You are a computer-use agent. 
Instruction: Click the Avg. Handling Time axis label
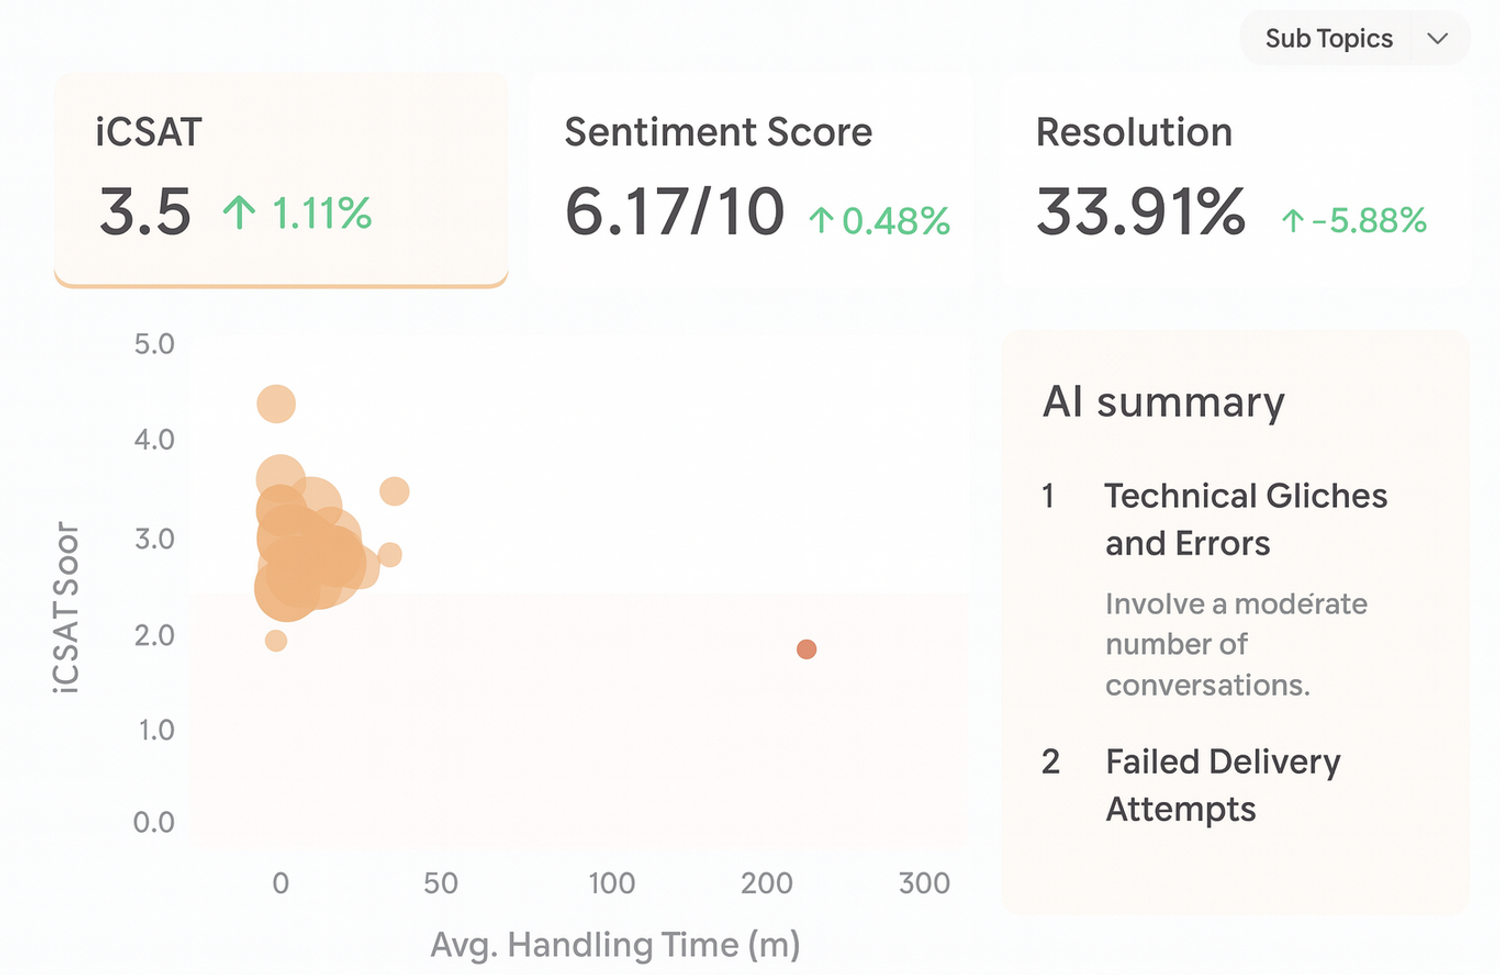(614, 944)
